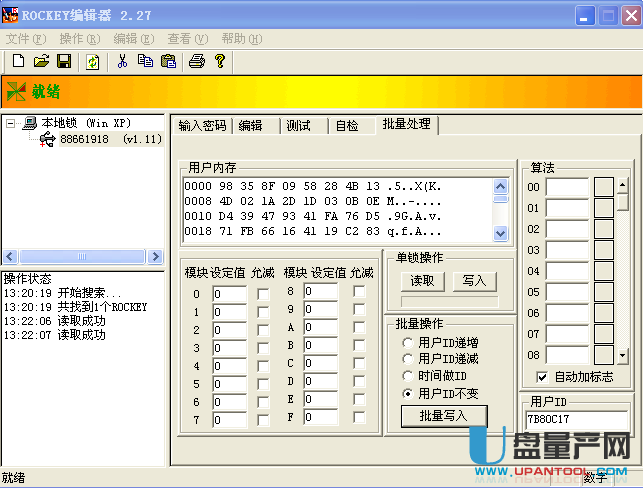Open the 操作(R) menu
This screenshot has width=643, height=488.
point(80,39)
